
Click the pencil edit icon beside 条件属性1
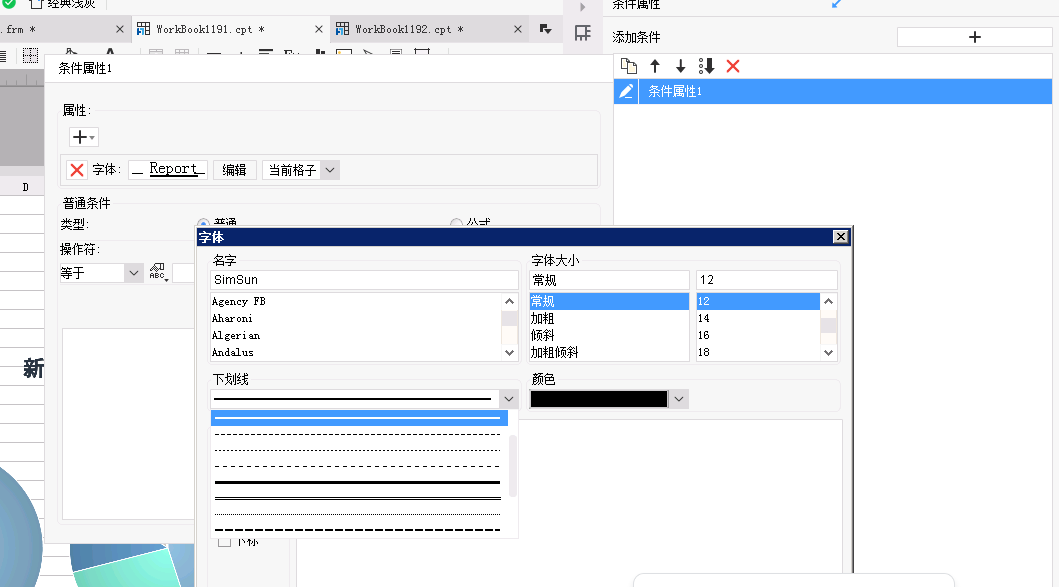(x=626, y=91)
